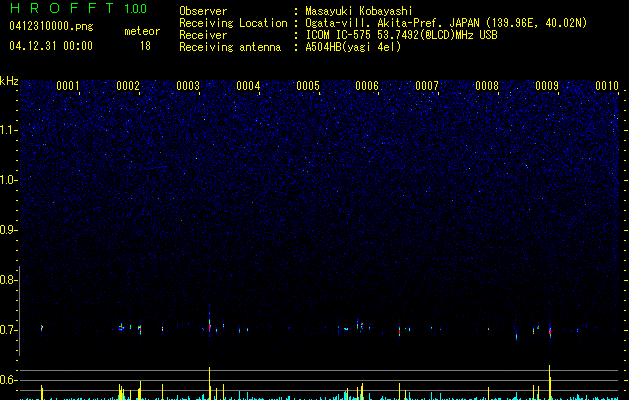Click time marker 0006
This screenshot has width=629, height=400.
click(367, 86)
